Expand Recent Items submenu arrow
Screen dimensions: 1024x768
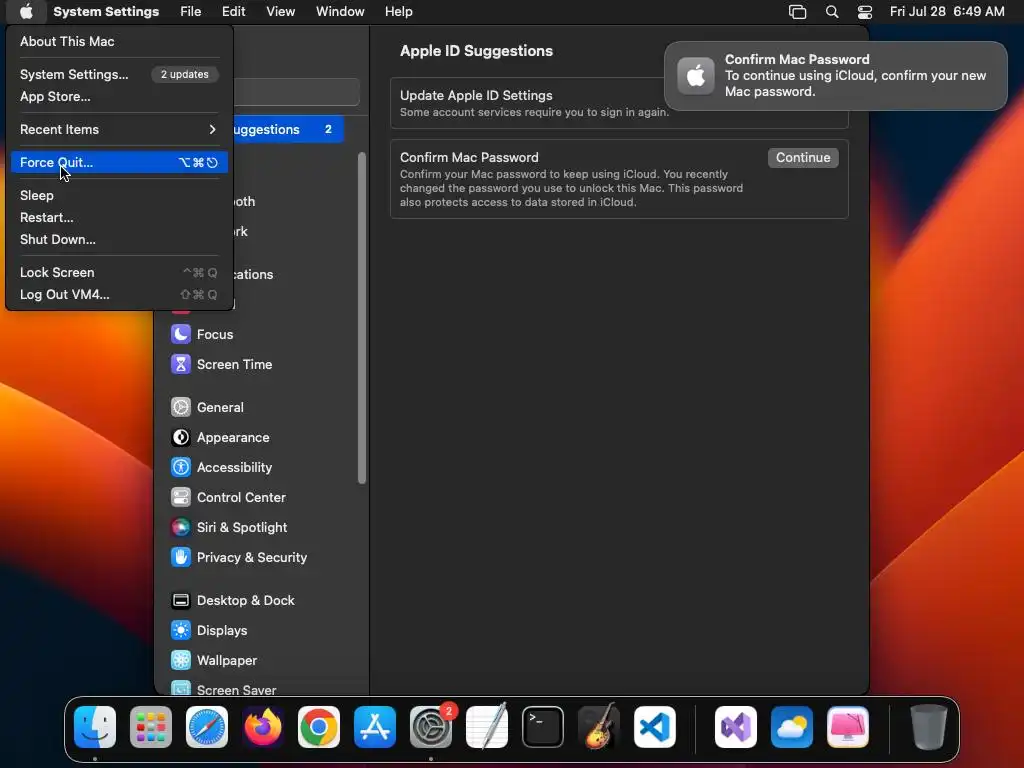212,129
